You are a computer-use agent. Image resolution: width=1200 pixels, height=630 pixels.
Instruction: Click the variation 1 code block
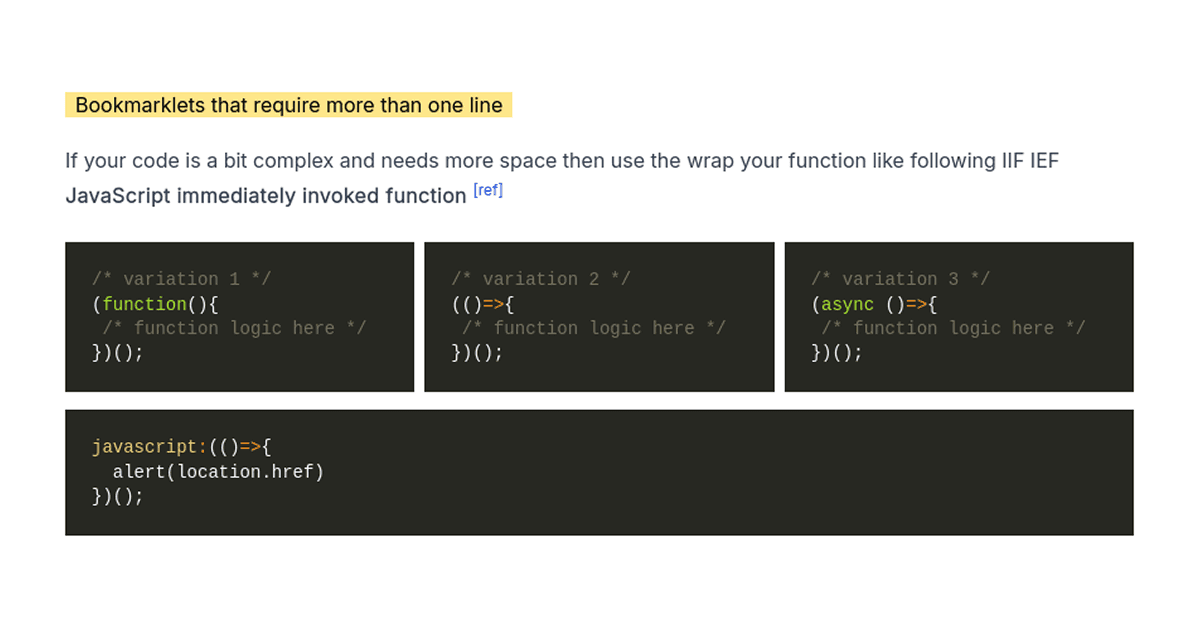[240, 315]
